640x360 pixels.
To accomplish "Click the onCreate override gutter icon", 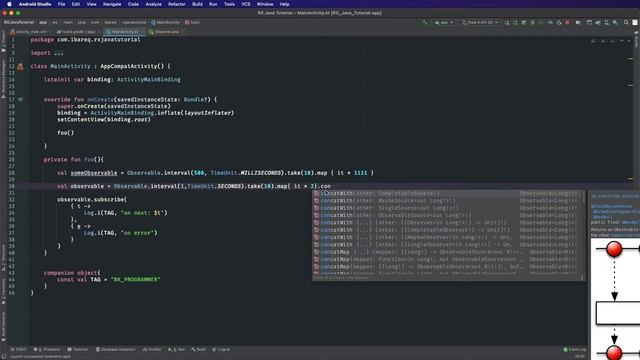I will tap(20, 100).
